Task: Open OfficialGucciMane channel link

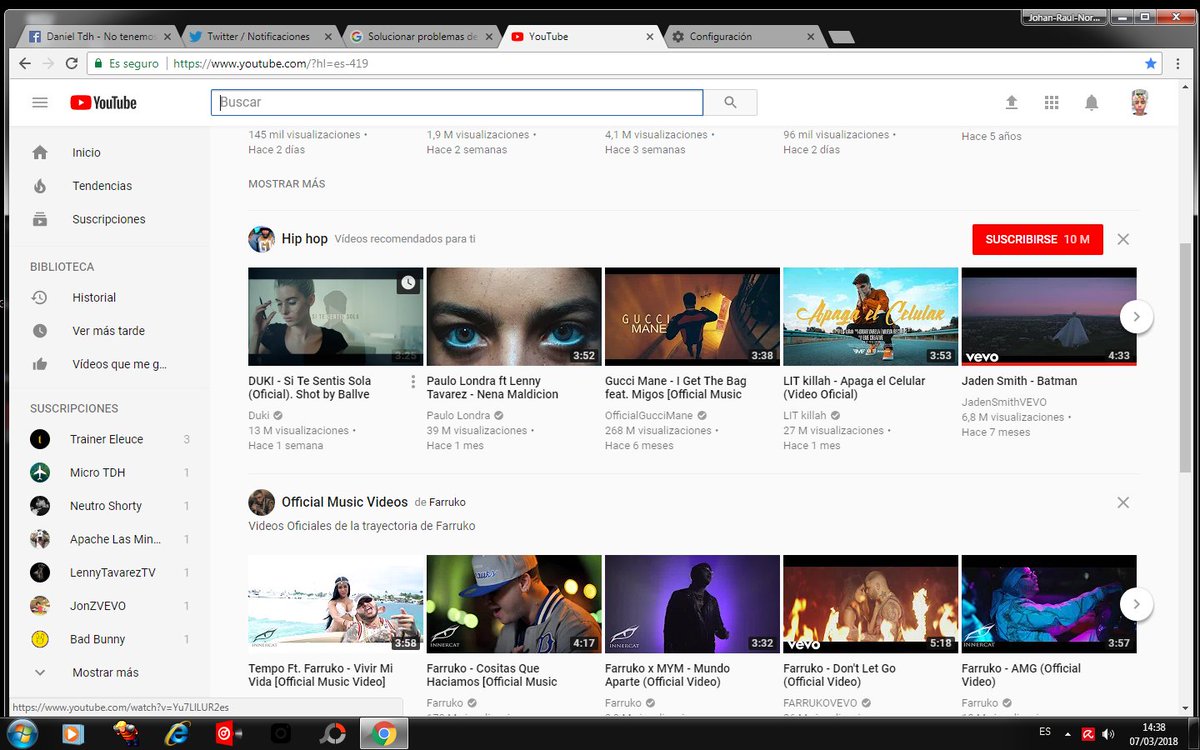Action: click(x=649, y=415)
